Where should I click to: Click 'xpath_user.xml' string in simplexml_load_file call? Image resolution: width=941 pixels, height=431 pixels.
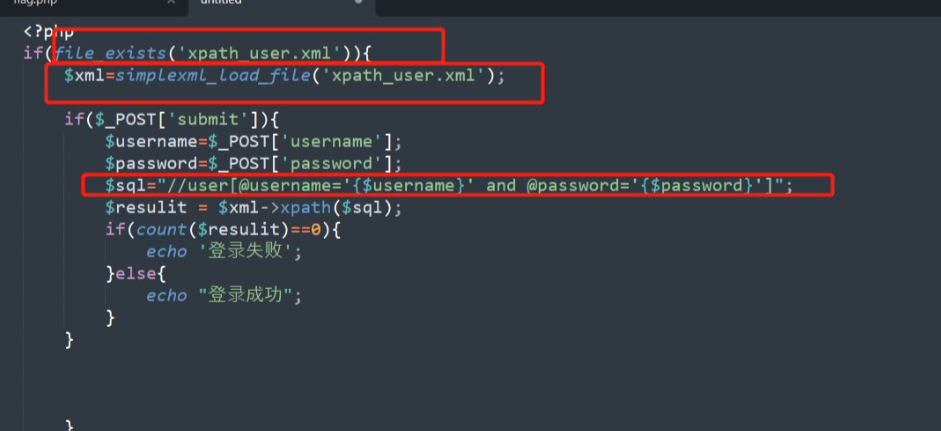(x=408, y=76)
